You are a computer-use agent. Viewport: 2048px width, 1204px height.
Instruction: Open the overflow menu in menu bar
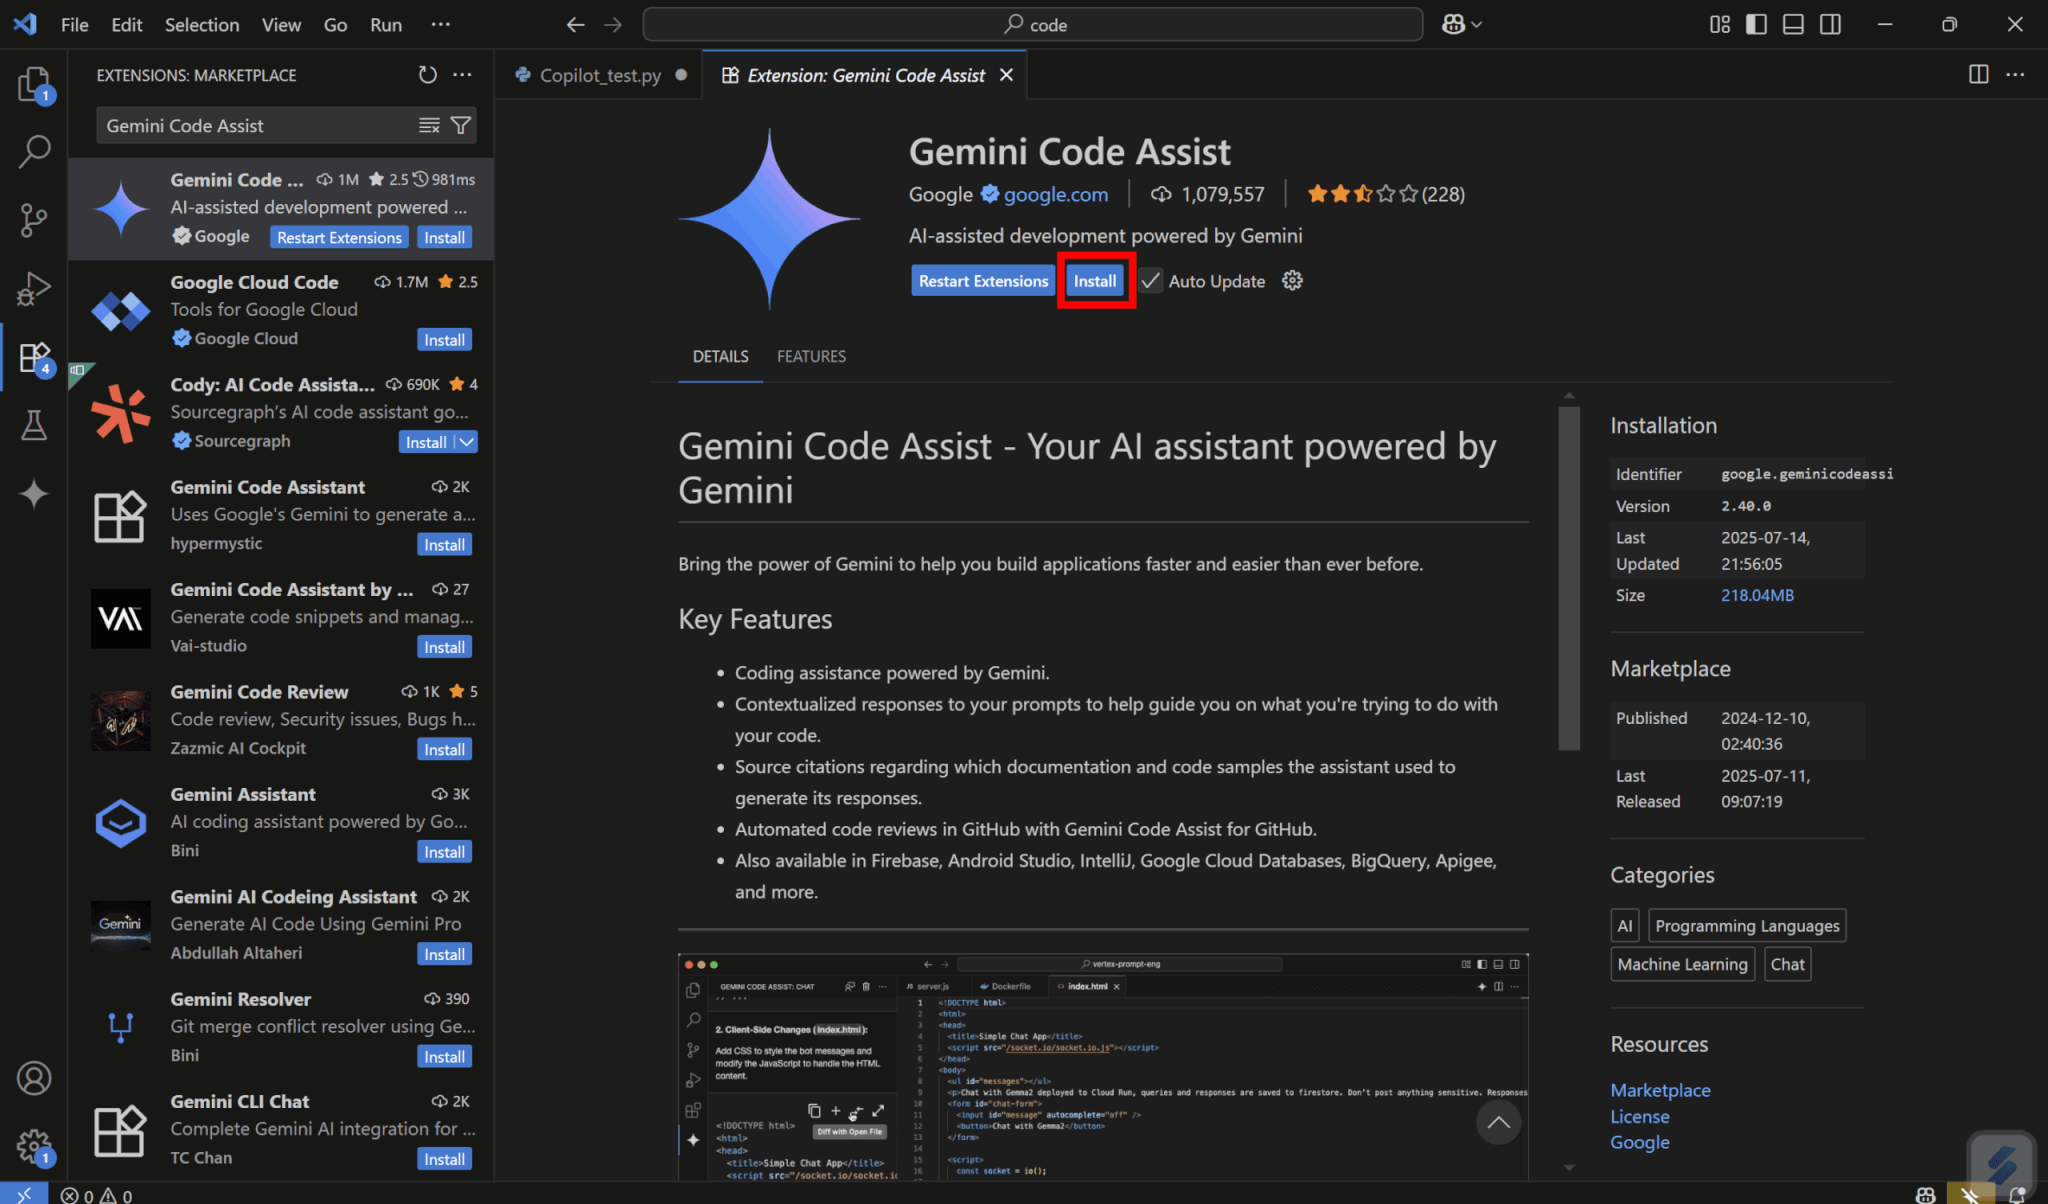440,24
